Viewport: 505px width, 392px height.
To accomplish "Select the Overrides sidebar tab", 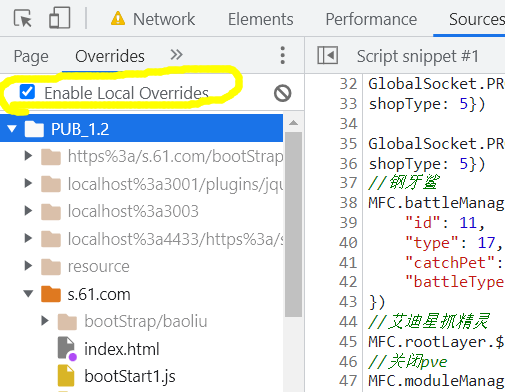I will 110,56.
